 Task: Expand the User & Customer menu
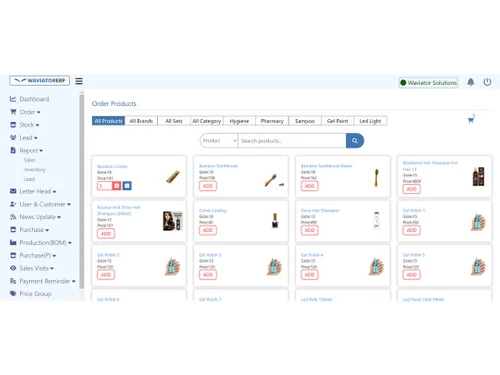tap(45, 204)
